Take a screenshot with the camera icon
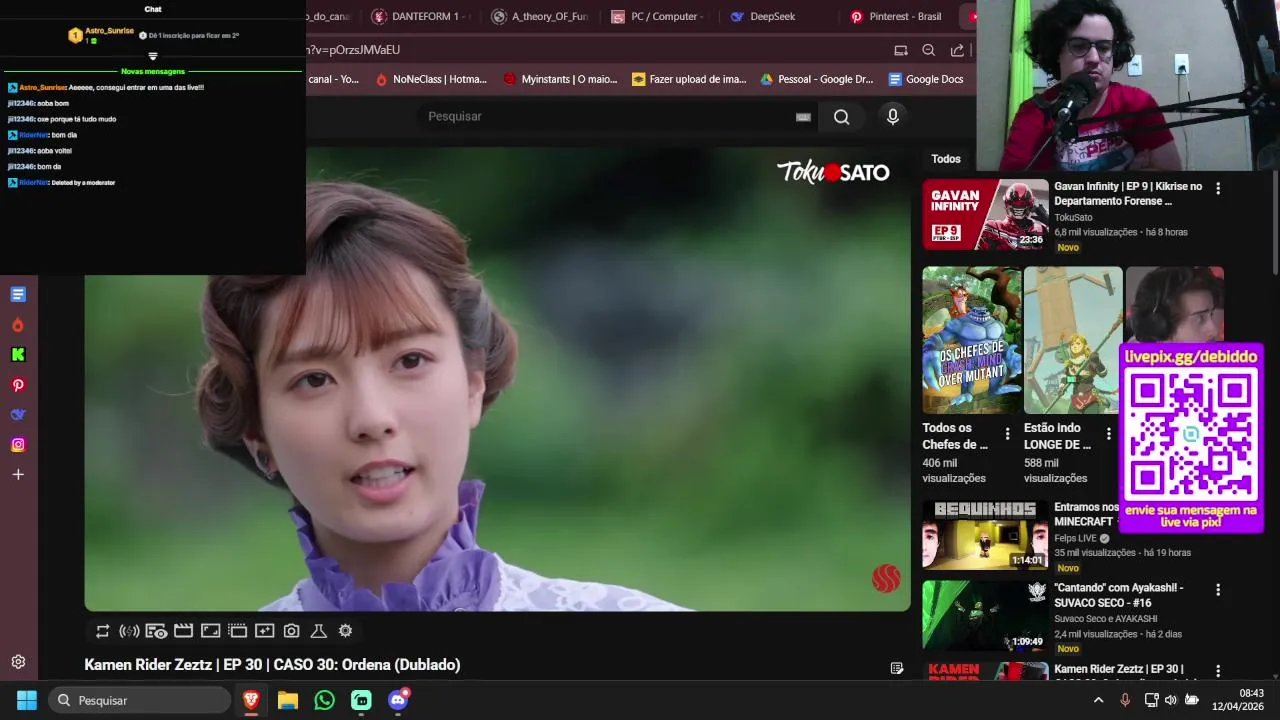The image size is (1280, 720). [291, 631]
